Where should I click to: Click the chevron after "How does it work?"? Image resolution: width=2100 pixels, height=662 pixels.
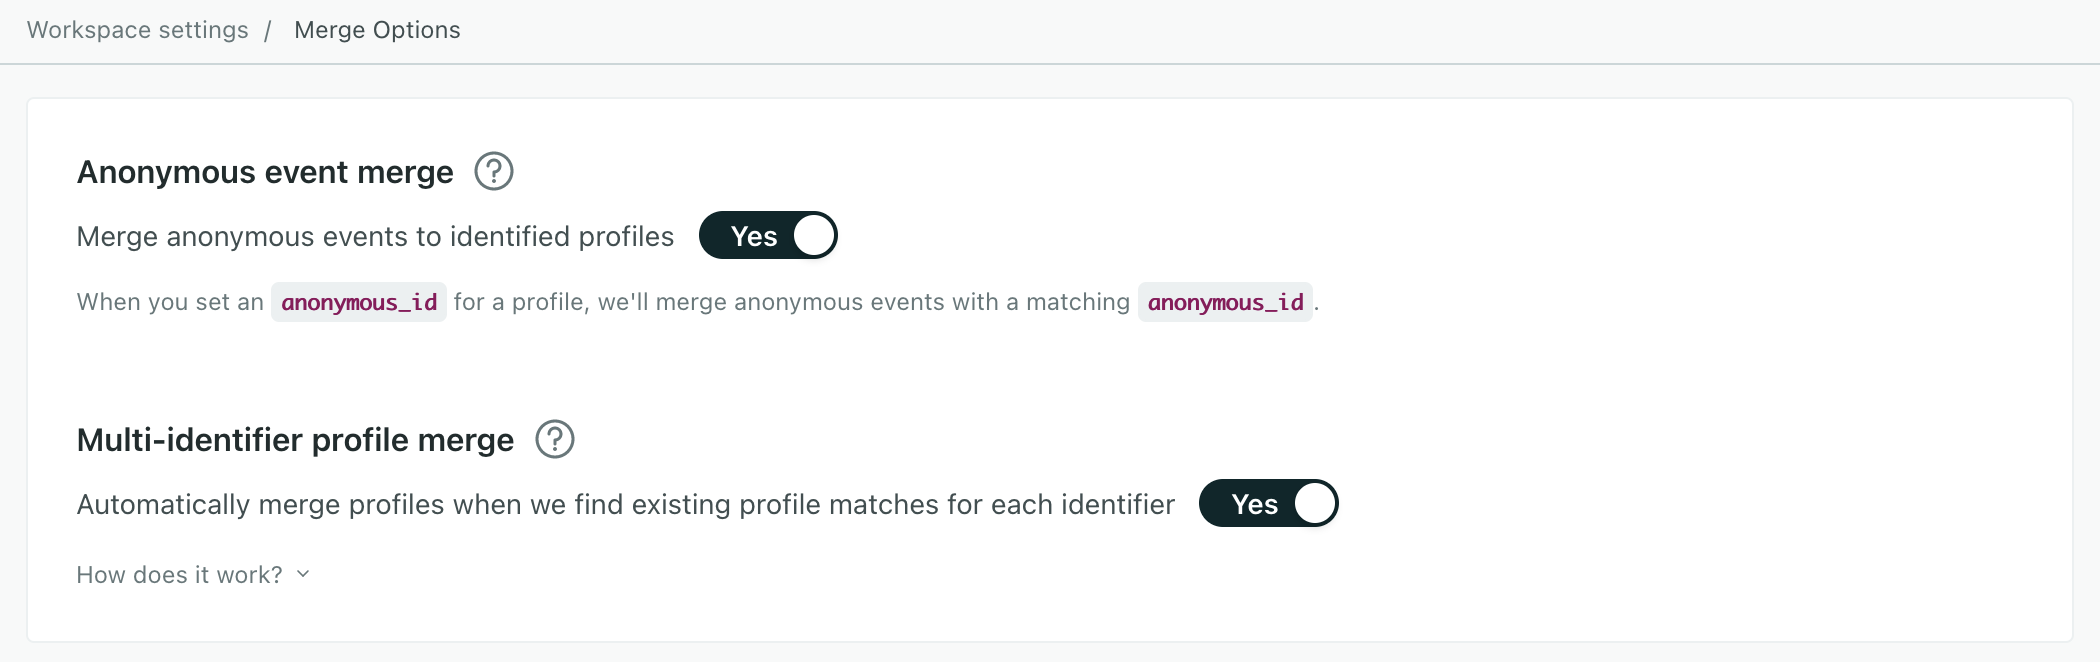point(303,574)
